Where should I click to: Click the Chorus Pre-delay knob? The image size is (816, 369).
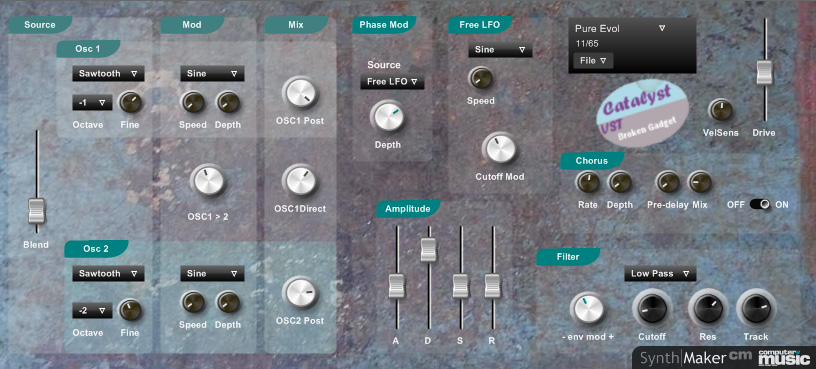[668, 182]
